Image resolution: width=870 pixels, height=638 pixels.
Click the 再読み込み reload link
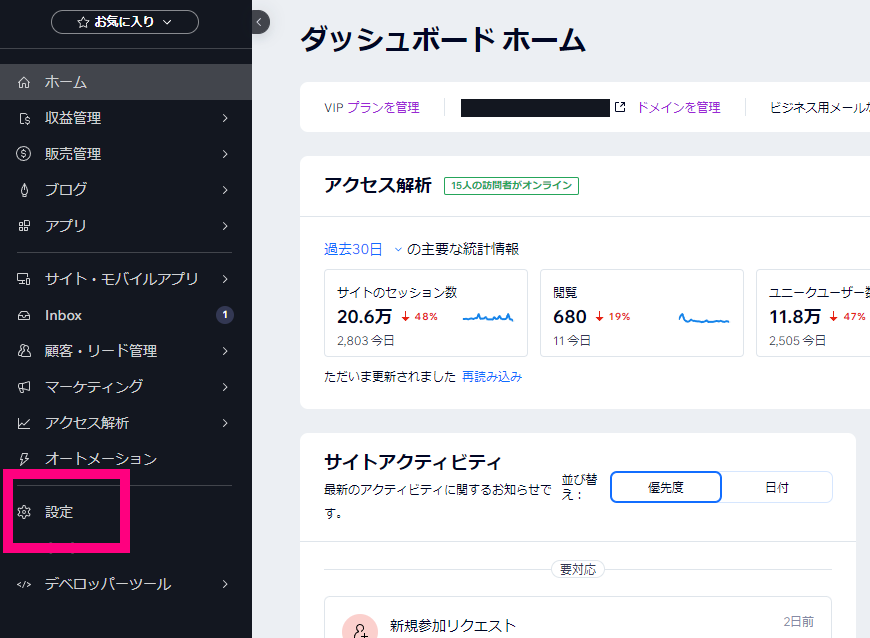[492, 377]
